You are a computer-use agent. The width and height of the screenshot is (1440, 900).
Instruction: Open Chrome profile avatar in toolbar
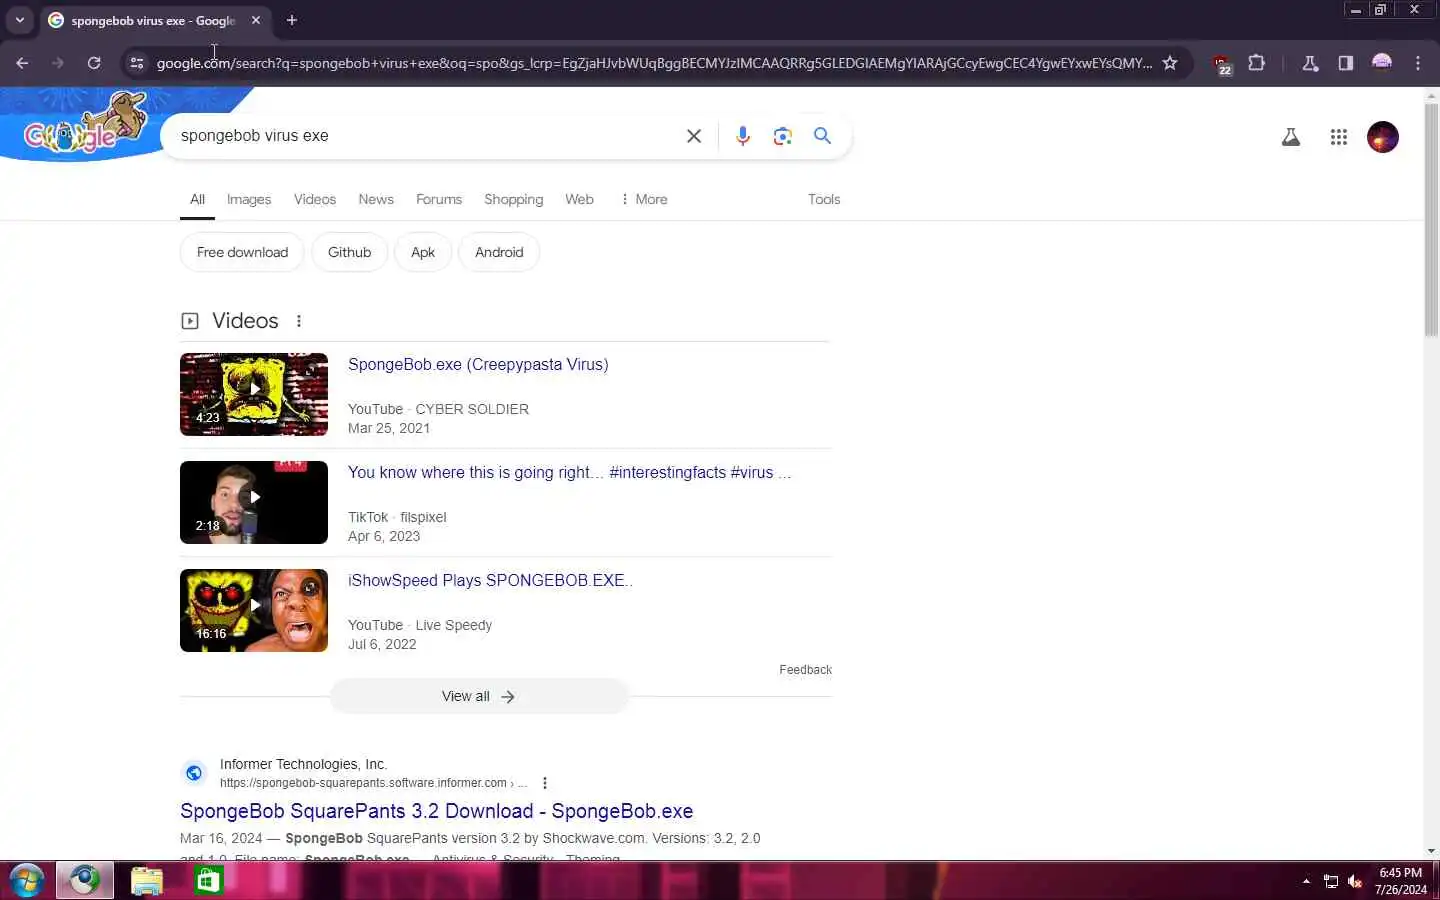click(1382, 63)
